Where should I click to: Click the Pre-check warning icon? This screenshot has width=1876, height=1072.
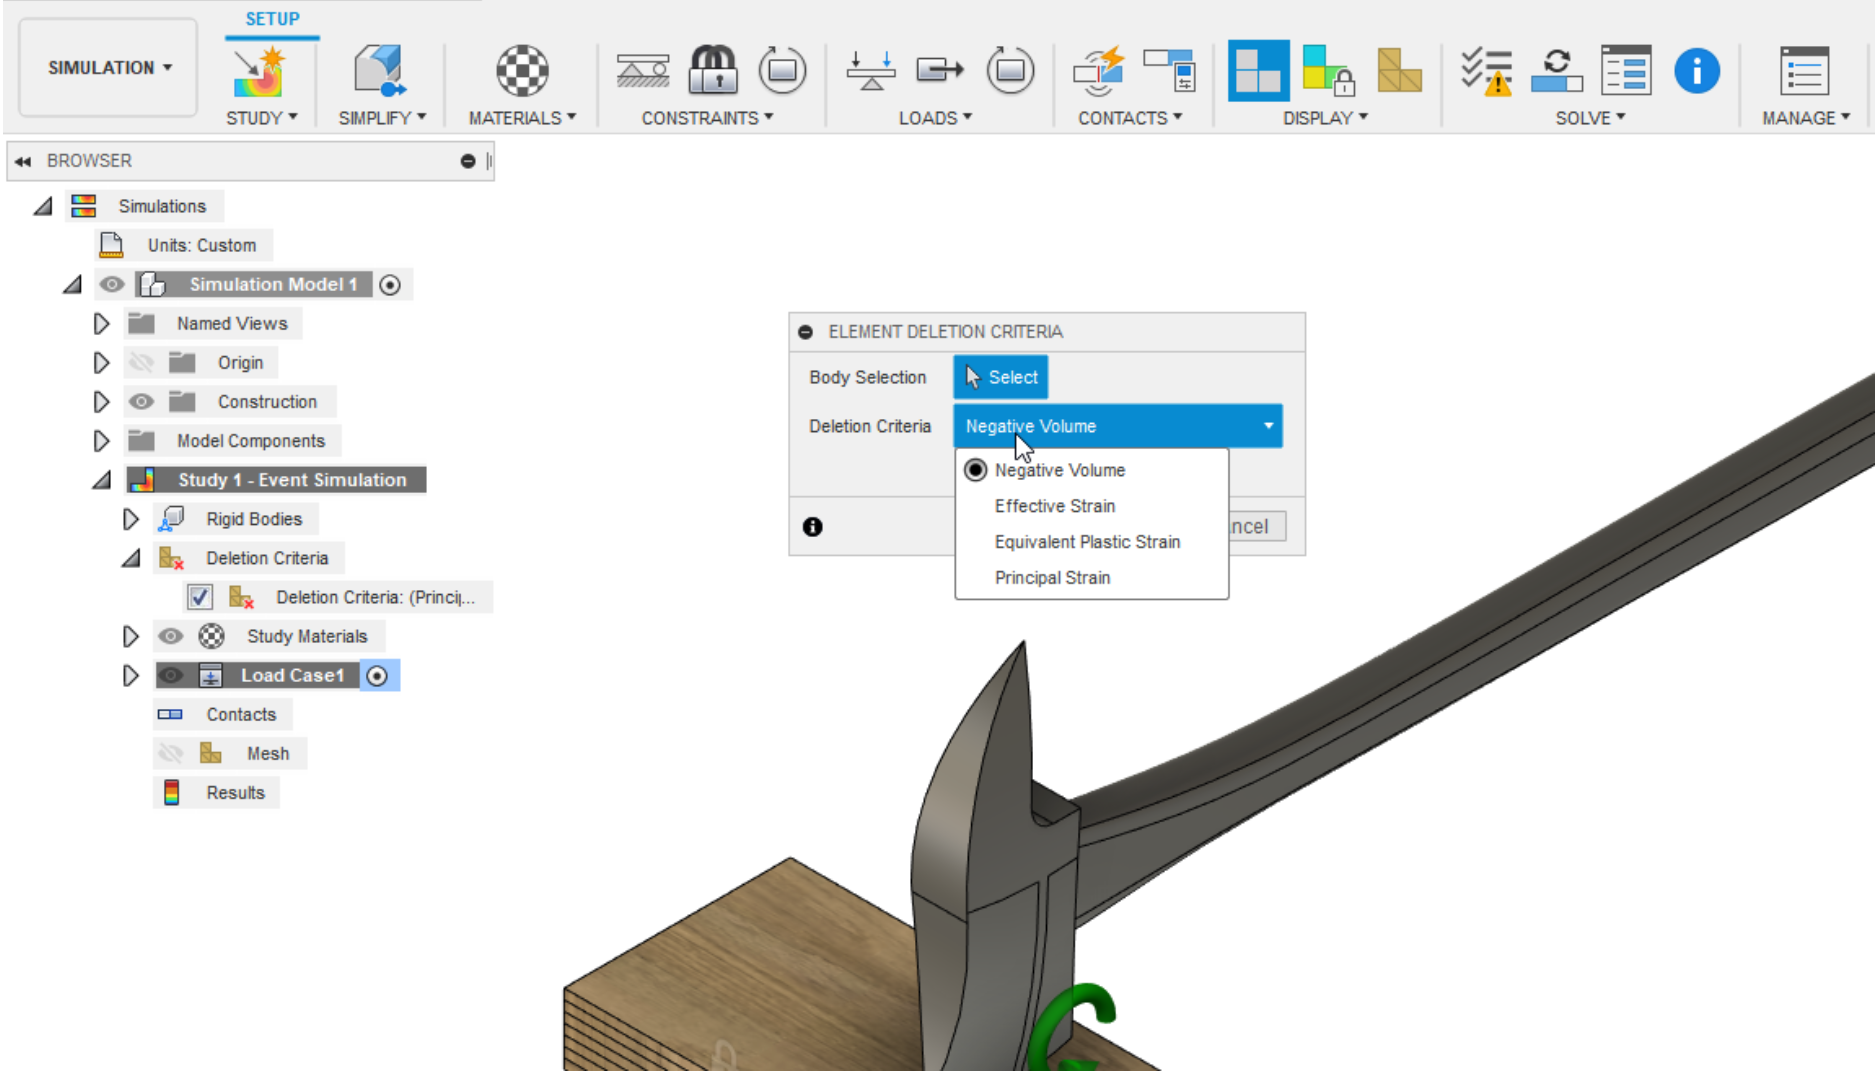[1485, 71]
